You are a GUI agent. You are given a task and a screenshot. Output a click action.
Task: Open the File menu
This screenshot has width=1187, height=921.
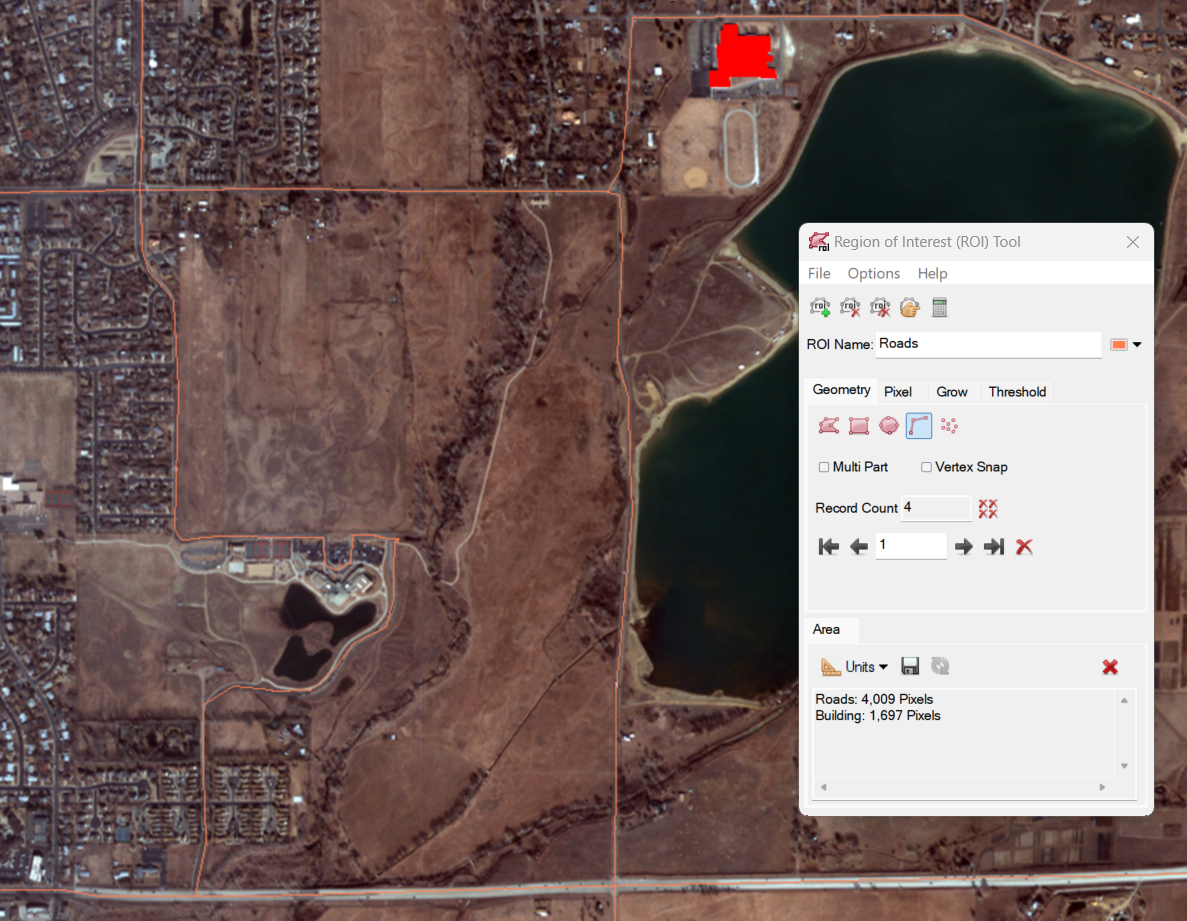pos(819,273)
